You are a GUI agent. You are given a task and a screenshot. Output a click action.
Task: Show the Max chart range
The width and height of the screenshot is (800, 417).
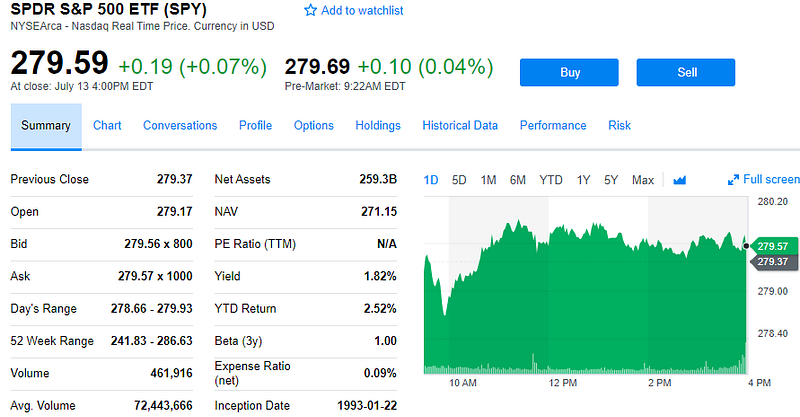coord(643,180)
